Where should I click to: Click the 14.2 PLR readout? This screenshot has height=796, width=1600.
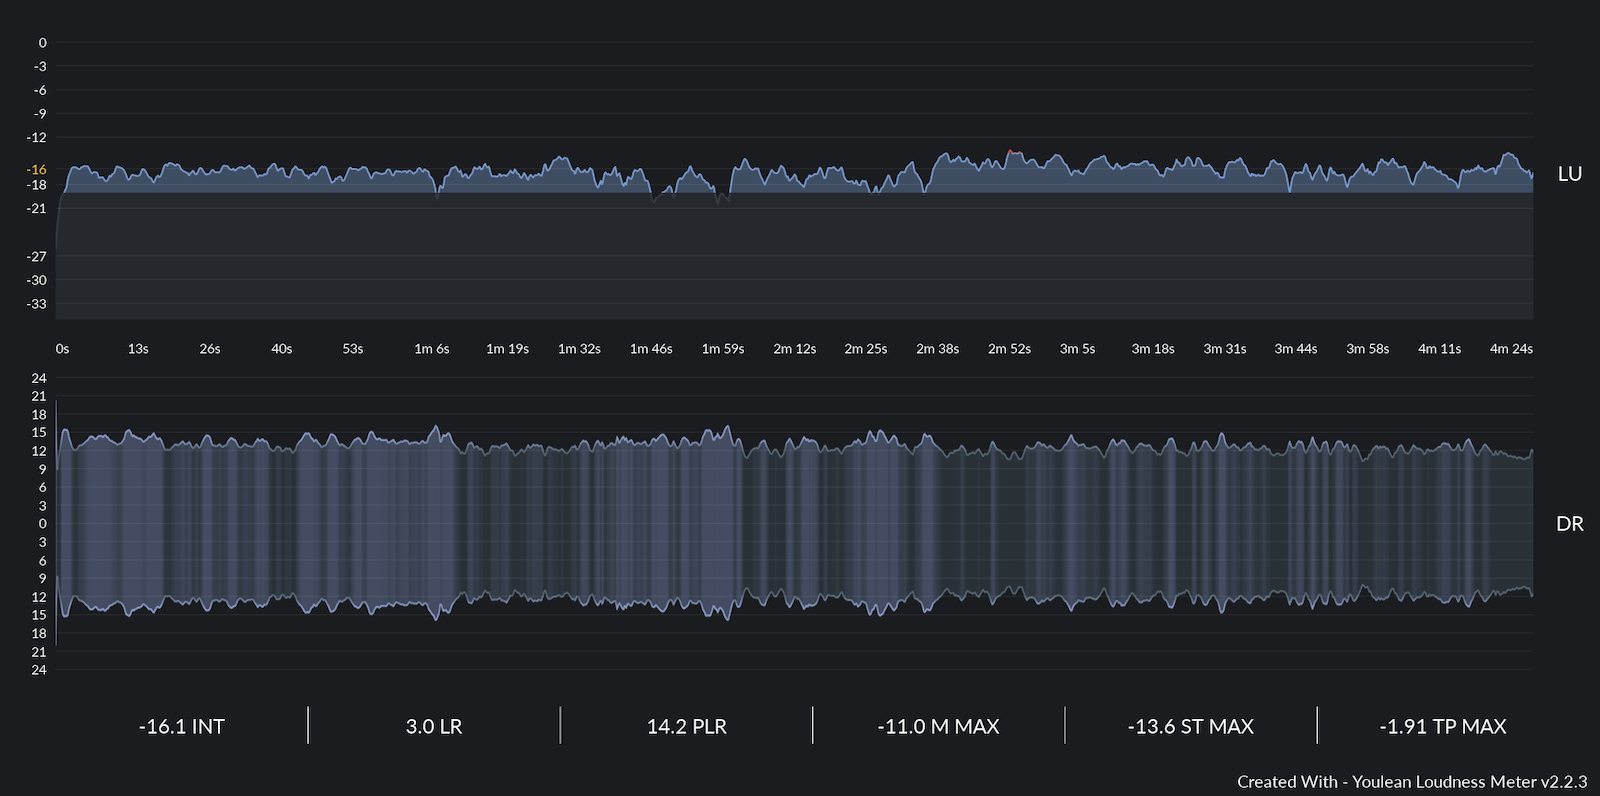click(x=686, y=727)
